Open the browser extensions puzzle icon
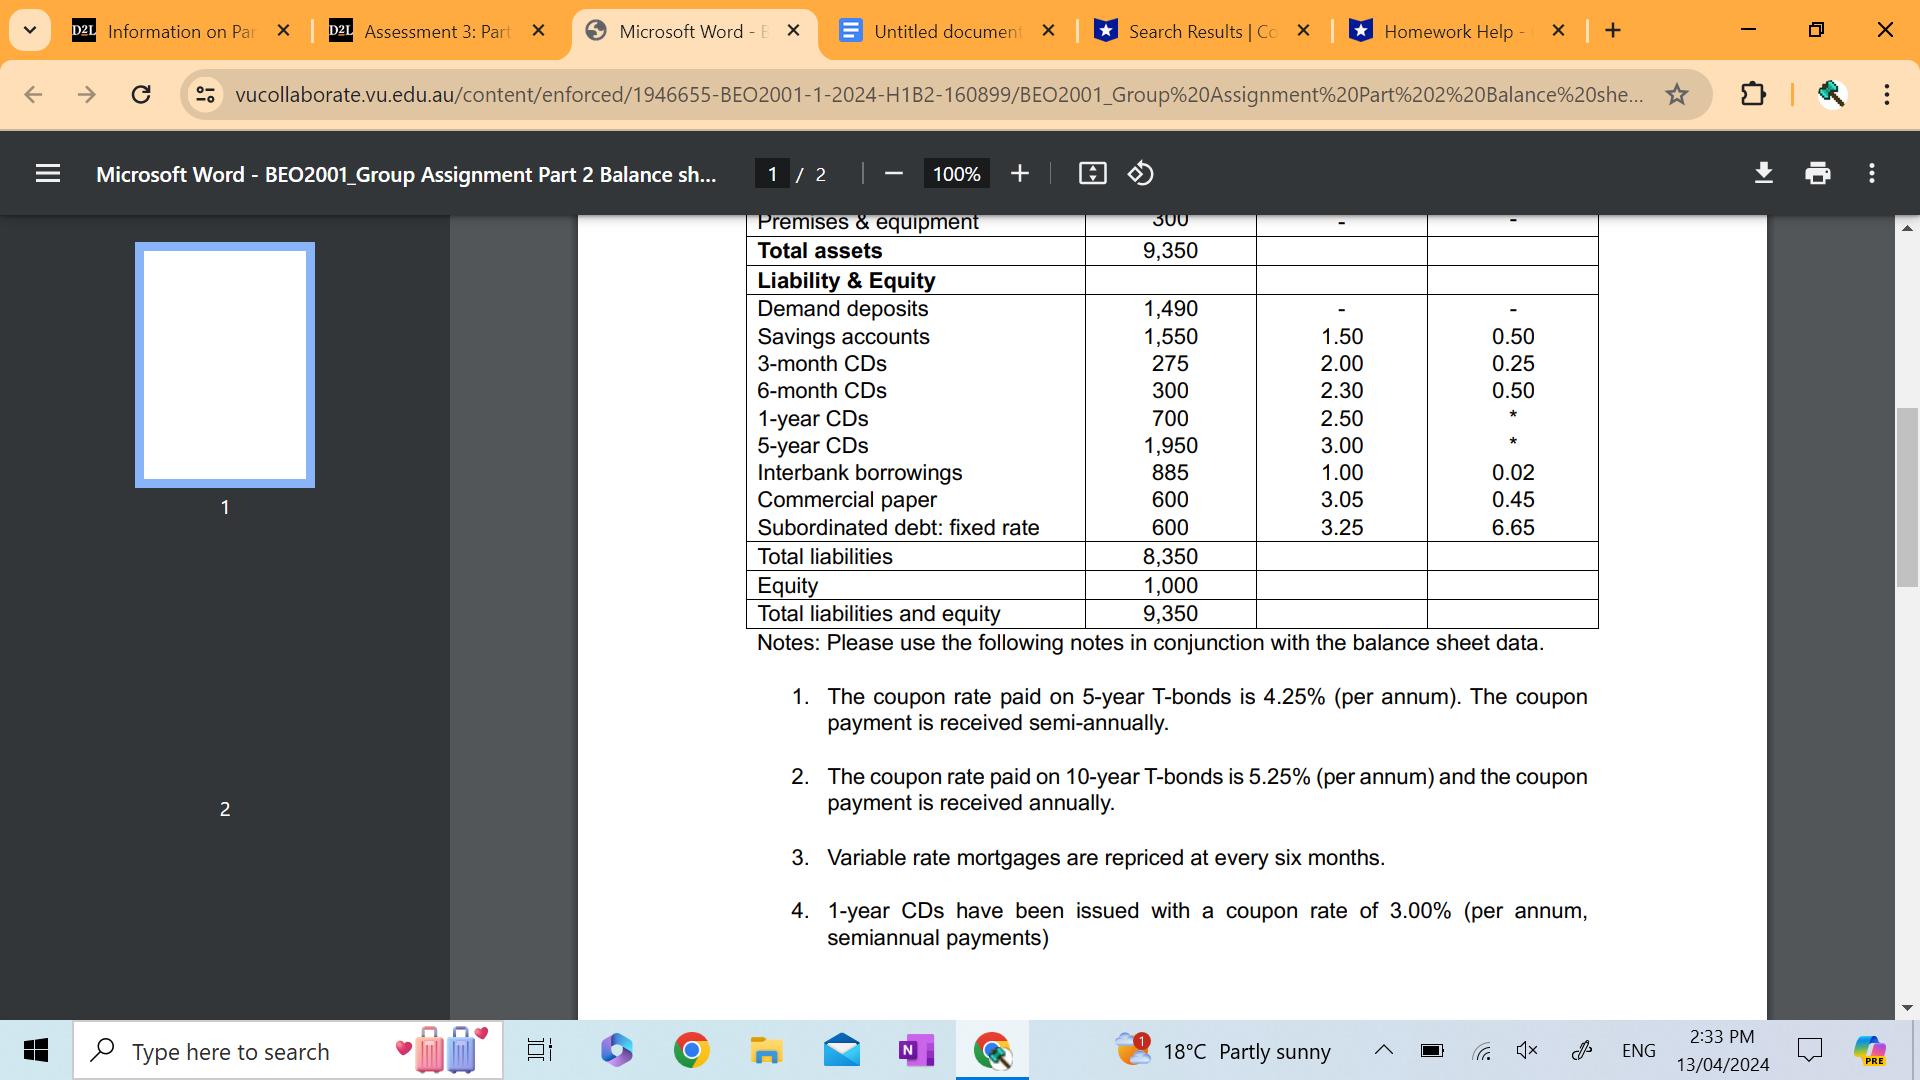The height and width of the screenshot is (1080, 1920). click(x=1752, y=95)
